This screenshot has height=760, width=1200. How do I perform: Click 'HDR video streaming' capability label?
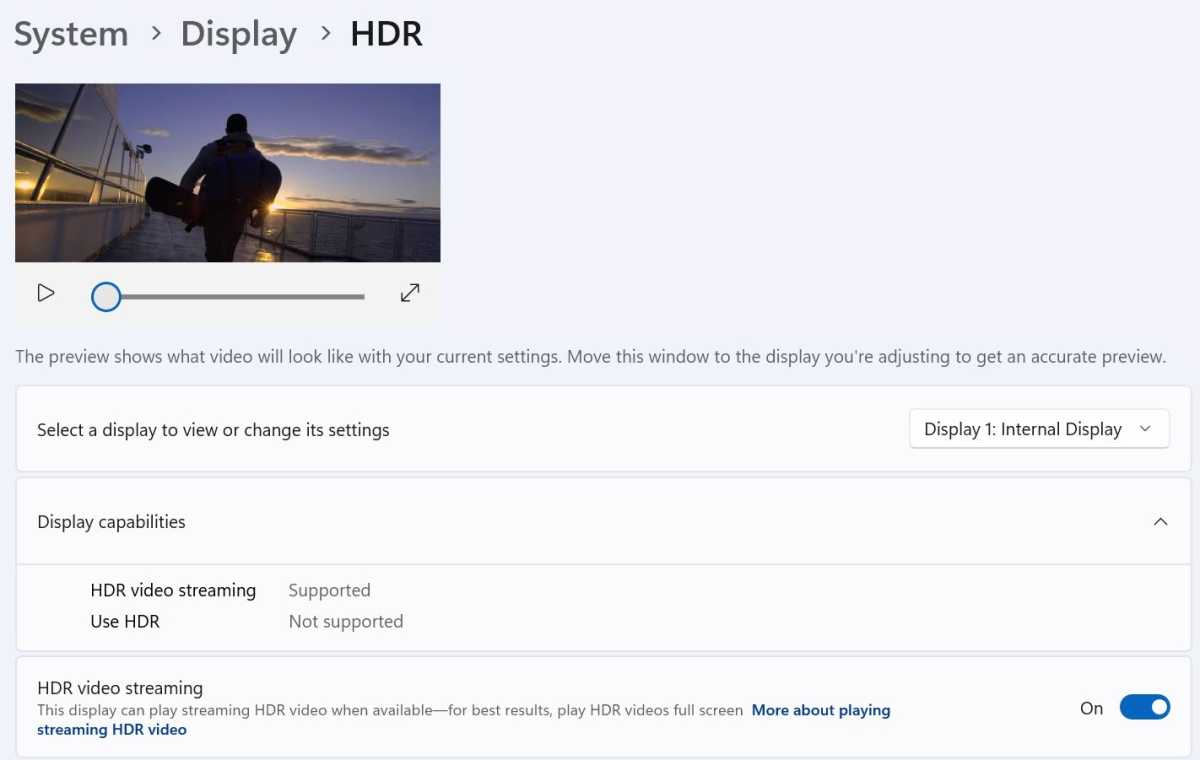pyautogui.click(x=173, y=590)
